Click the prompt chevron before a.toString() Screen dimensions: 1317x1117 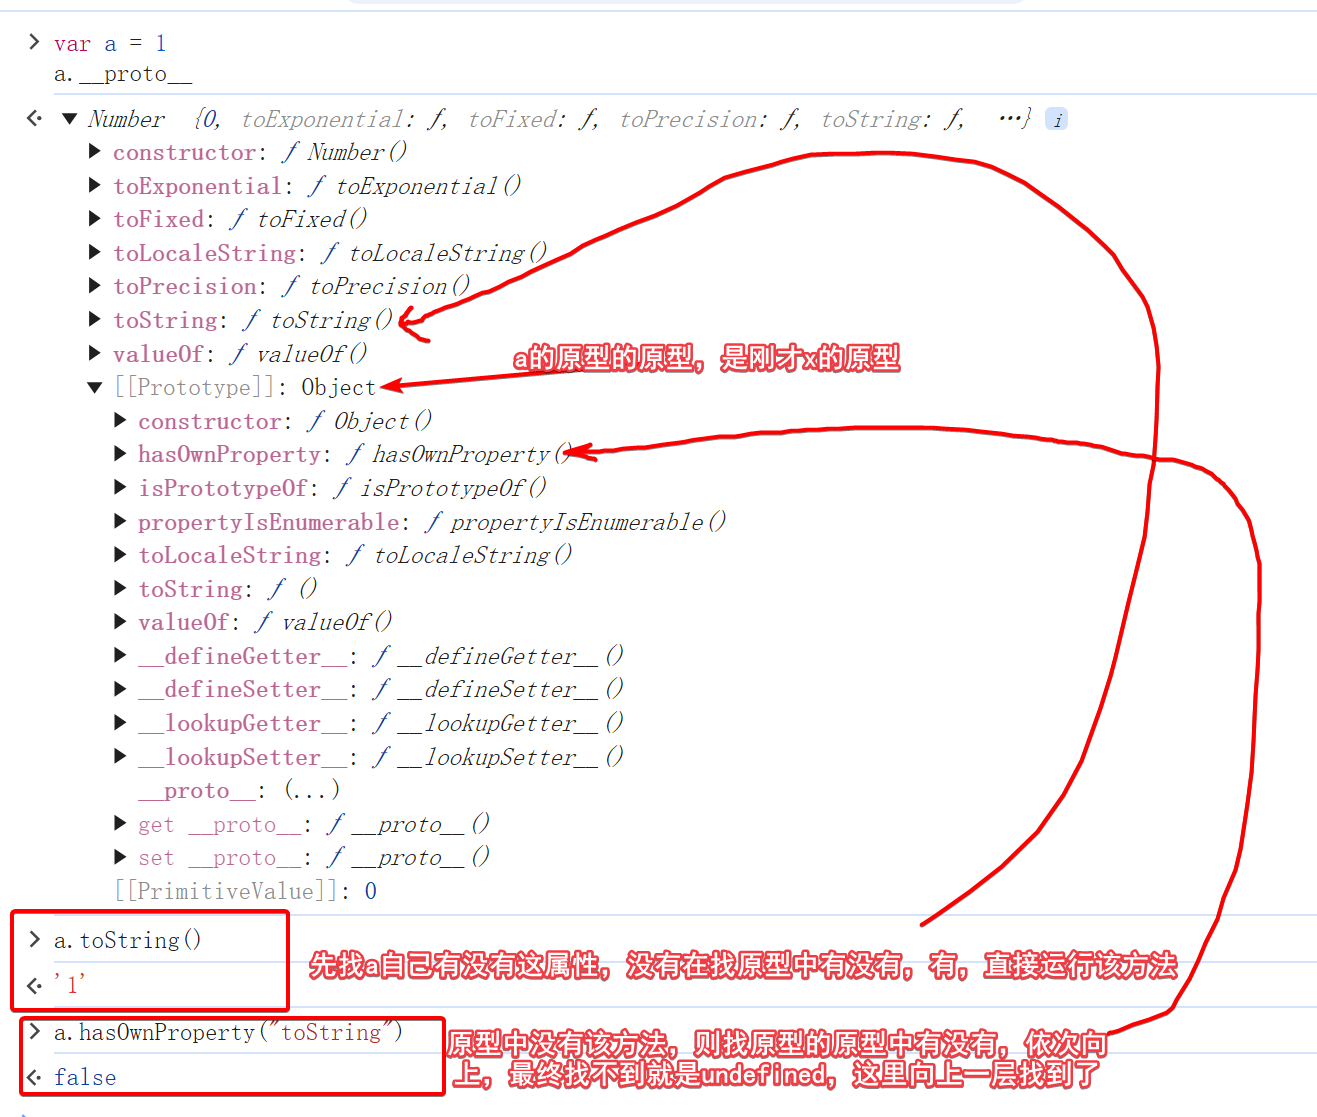click(x=34, y=939)
